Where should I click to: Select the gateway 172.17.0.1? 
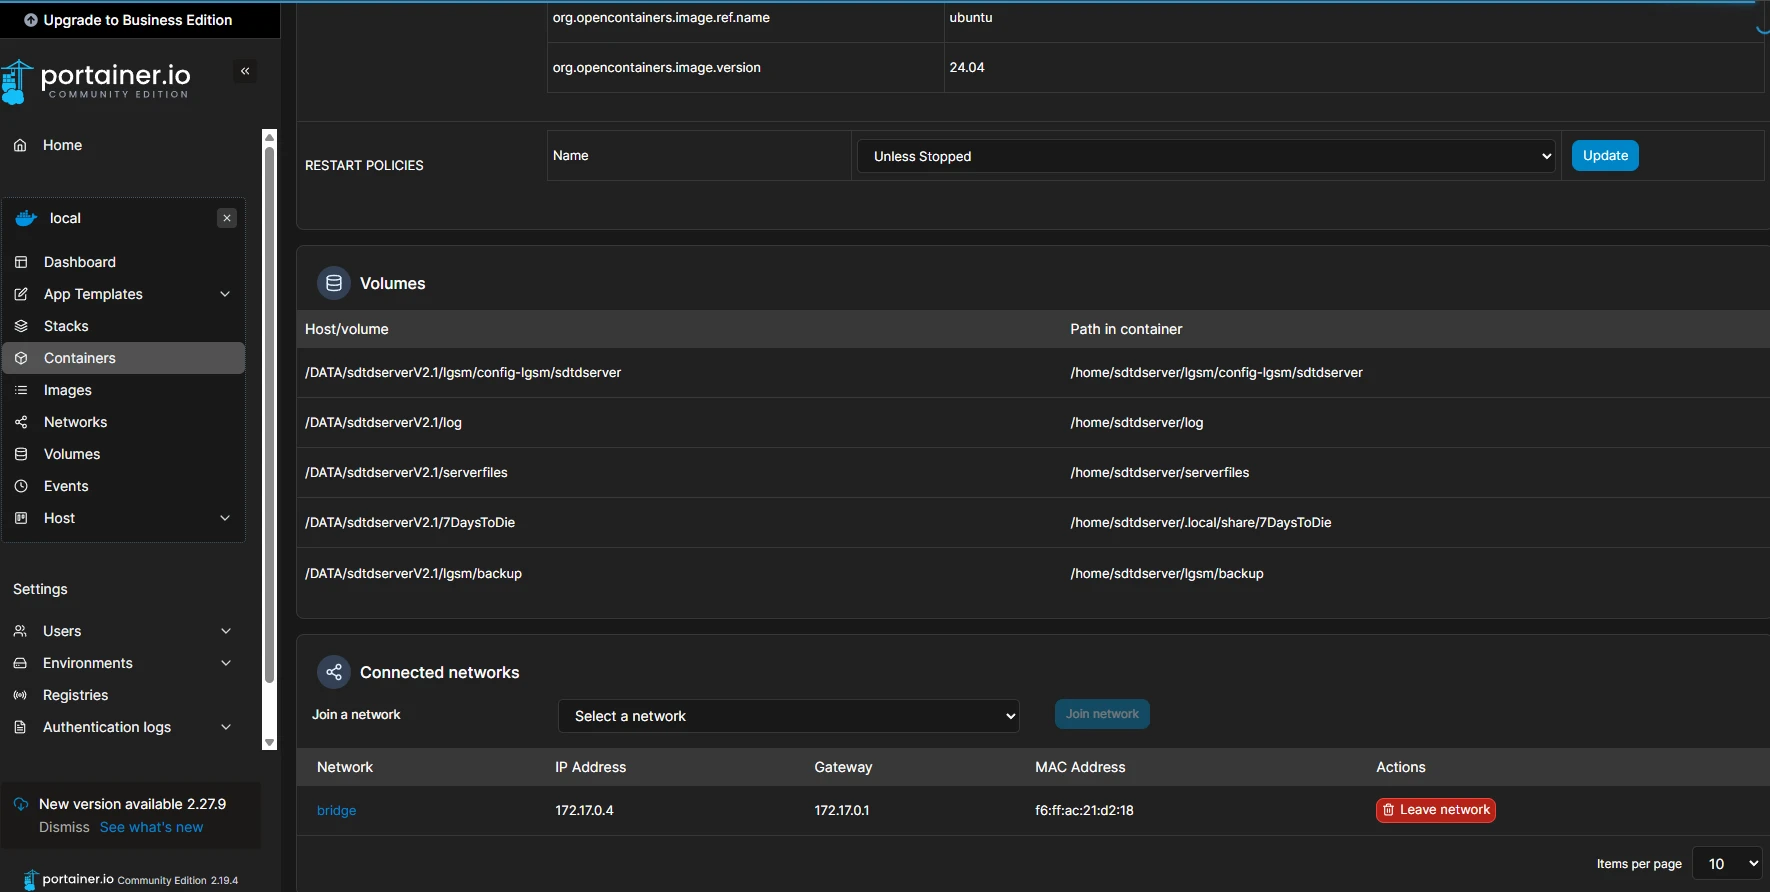842,810
